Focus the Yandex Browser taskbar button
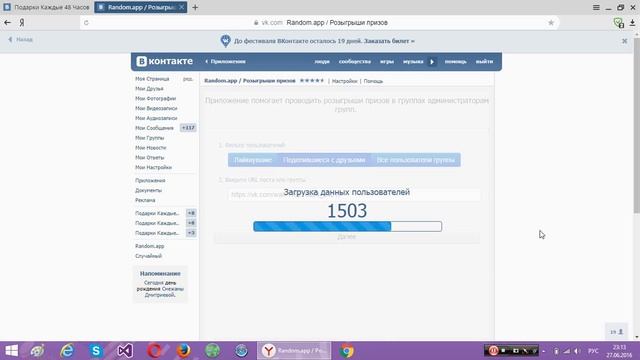This screenshot has height=360, width=640. click(294, 351)
